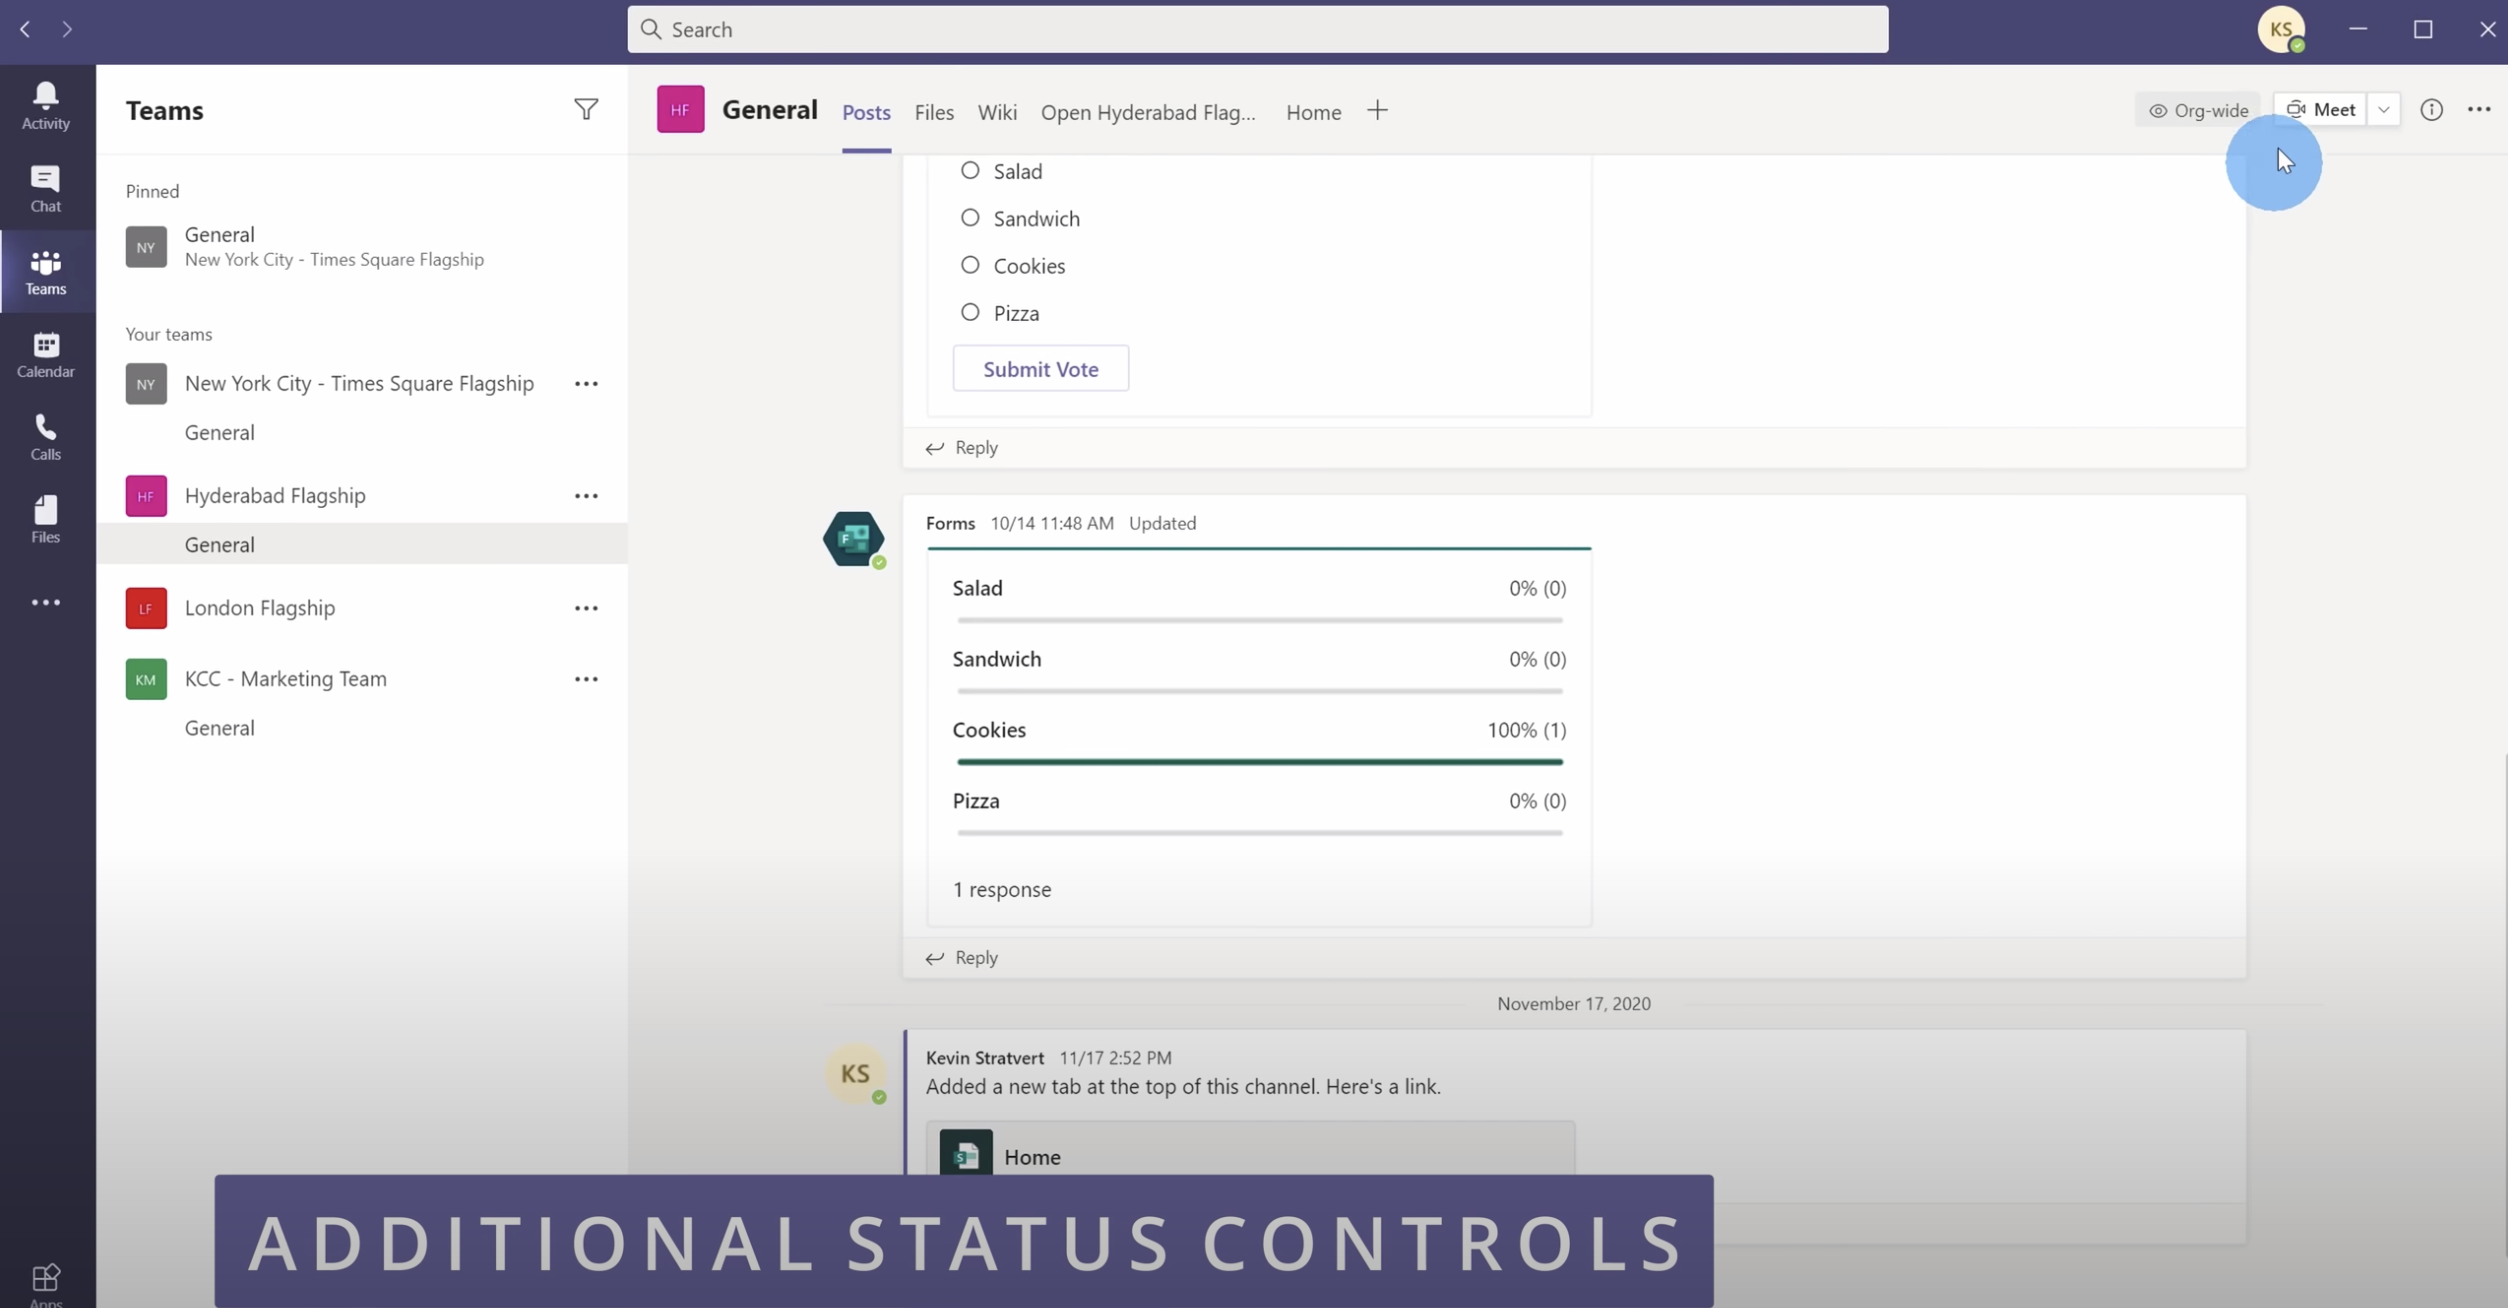Start a Meet in this channel
This screenshot has height=1308, width=2508.
pos(2320,109)
